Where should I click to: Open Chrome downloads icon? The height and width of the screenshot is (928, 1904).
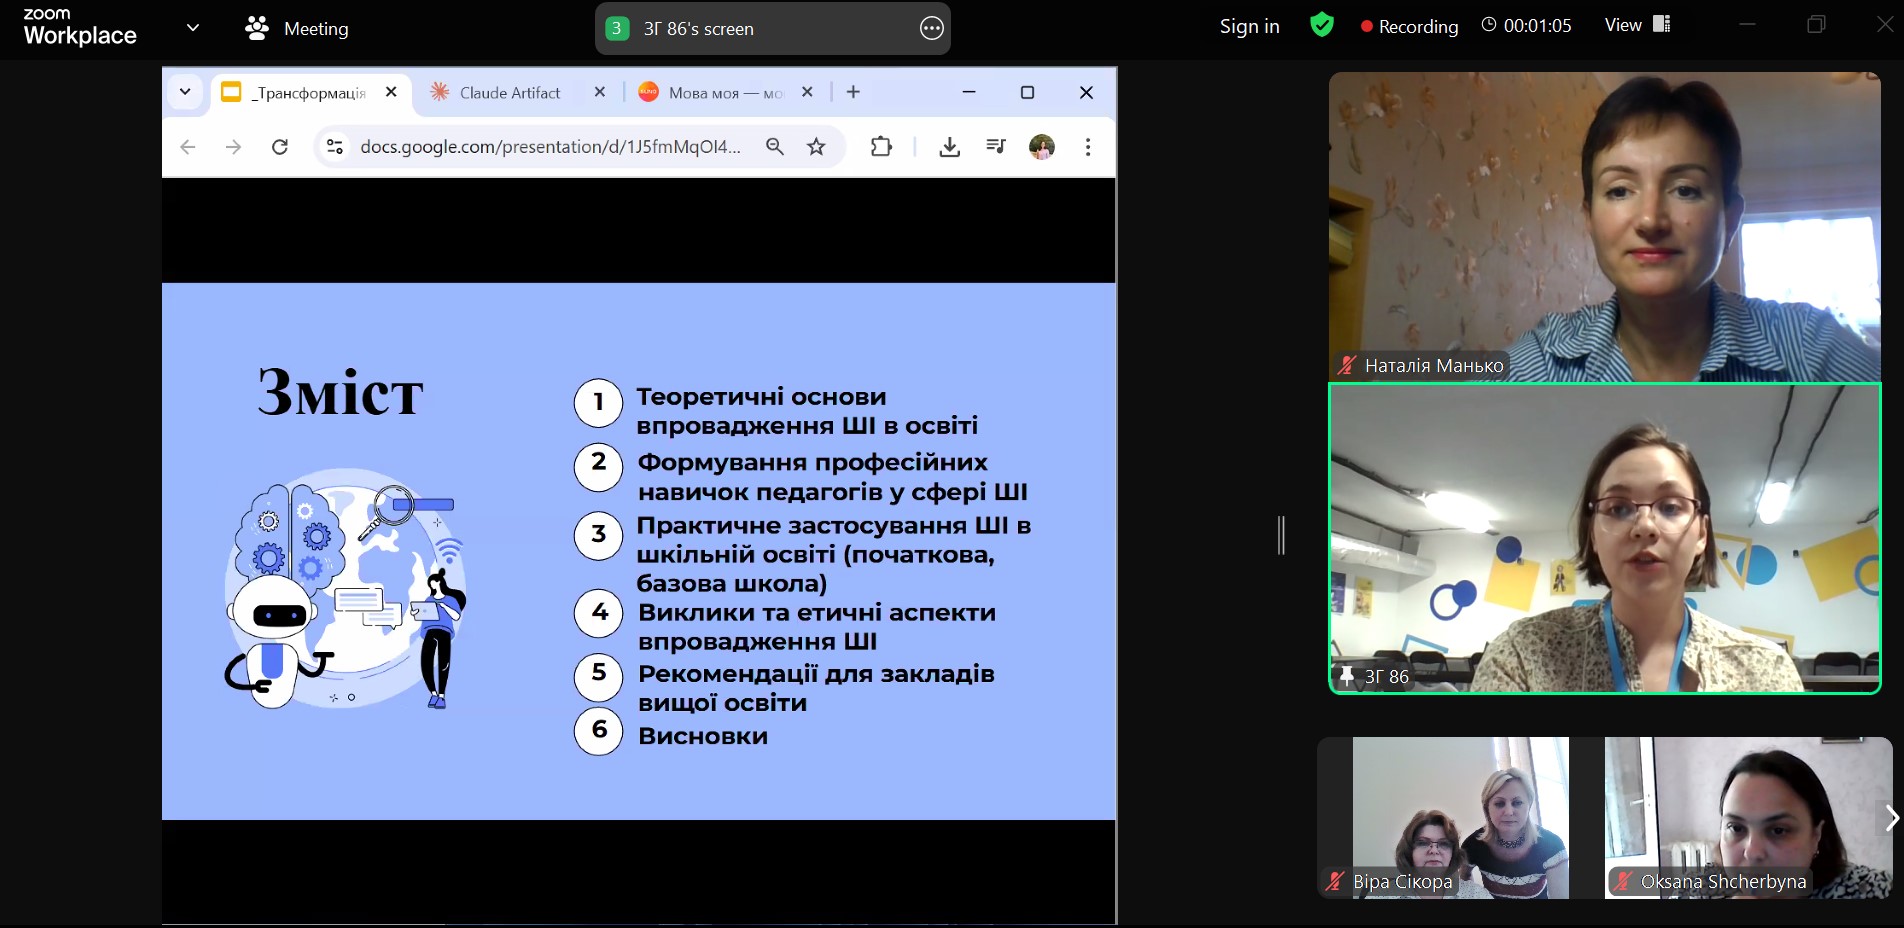(x=950, y=147)
